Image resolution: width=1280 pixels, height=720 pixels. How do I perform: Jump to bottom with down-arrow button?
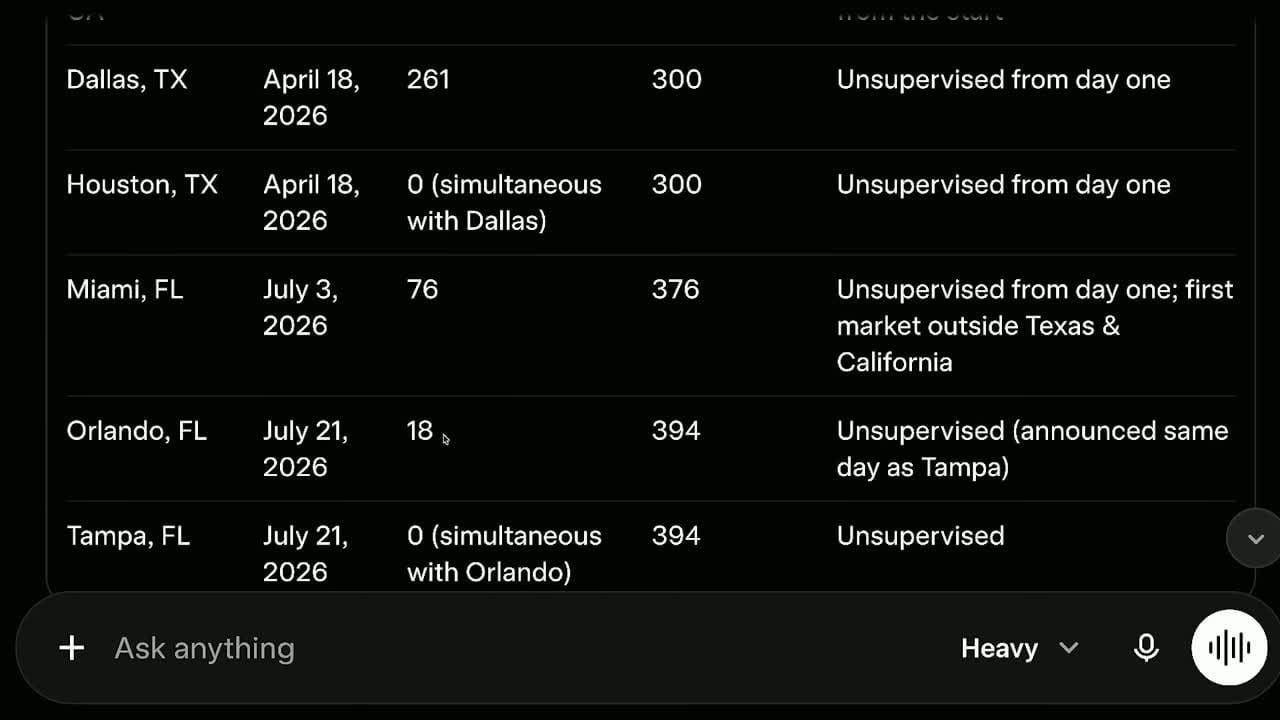pyautogui.click(x=1255, y=539)
